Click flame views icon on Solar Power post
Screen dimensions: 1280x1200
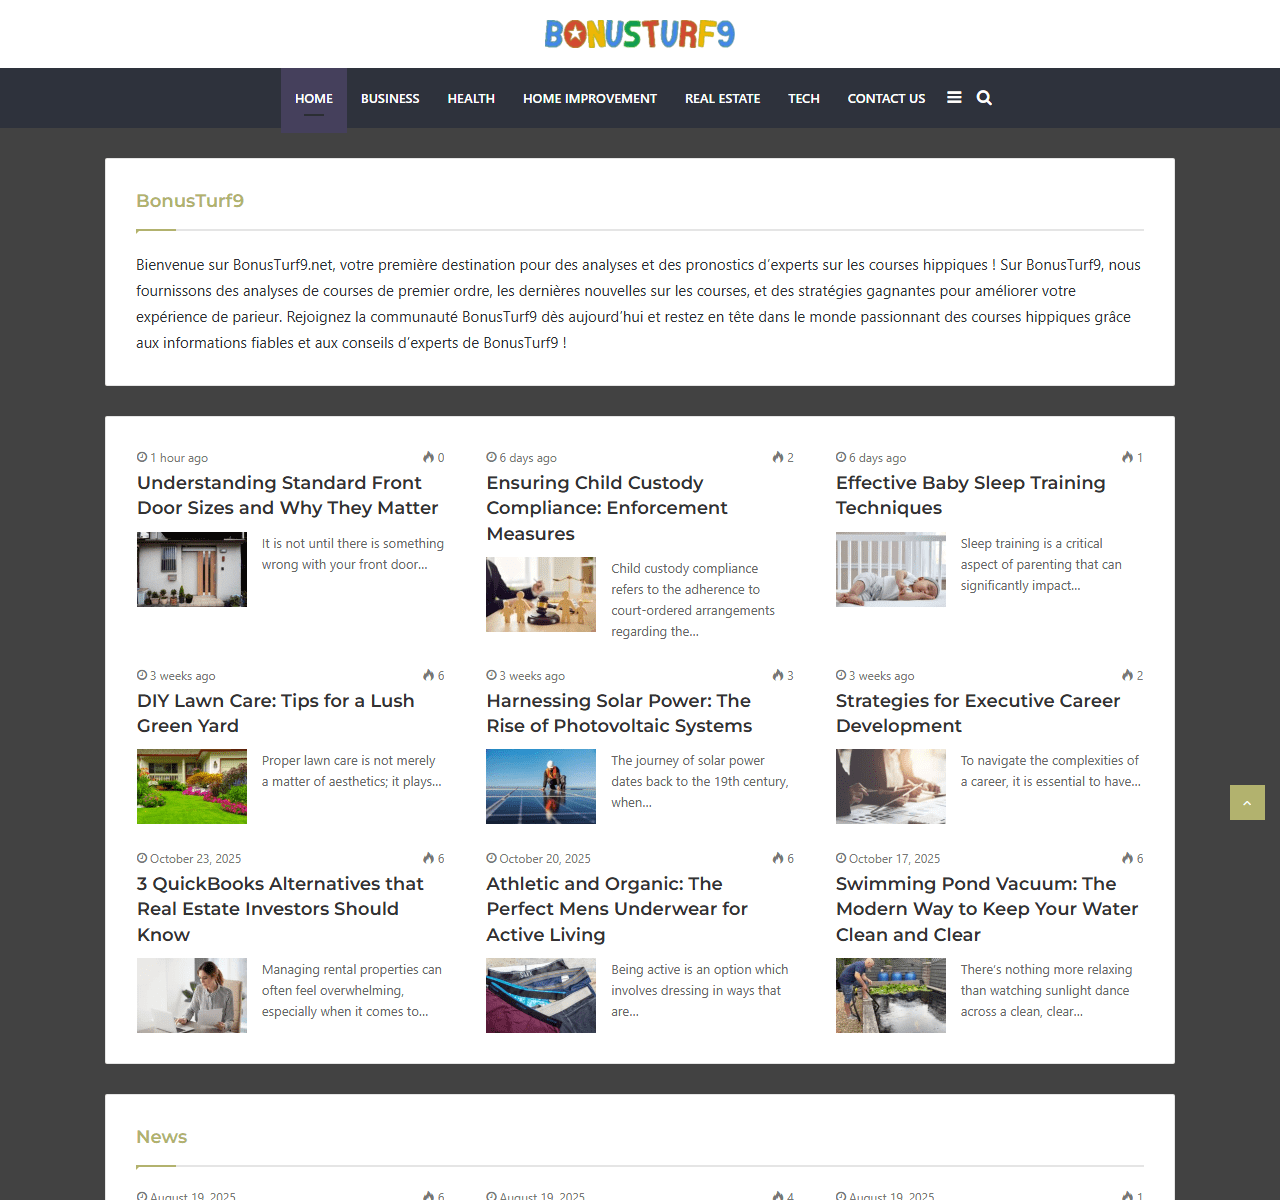tap(777, 676)
